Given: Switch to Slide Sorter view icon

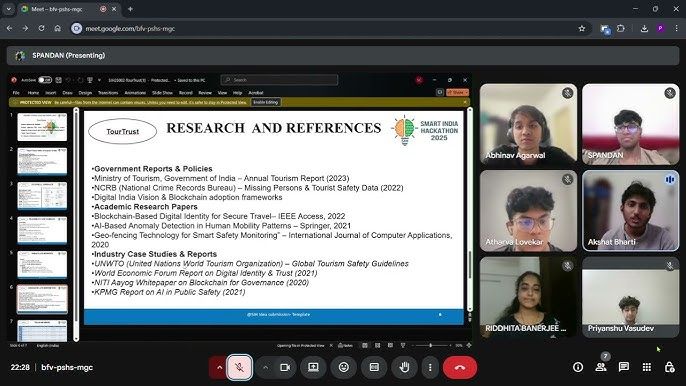Looking at the screenshot, I should pyautogui.click(x=377, y=345).
